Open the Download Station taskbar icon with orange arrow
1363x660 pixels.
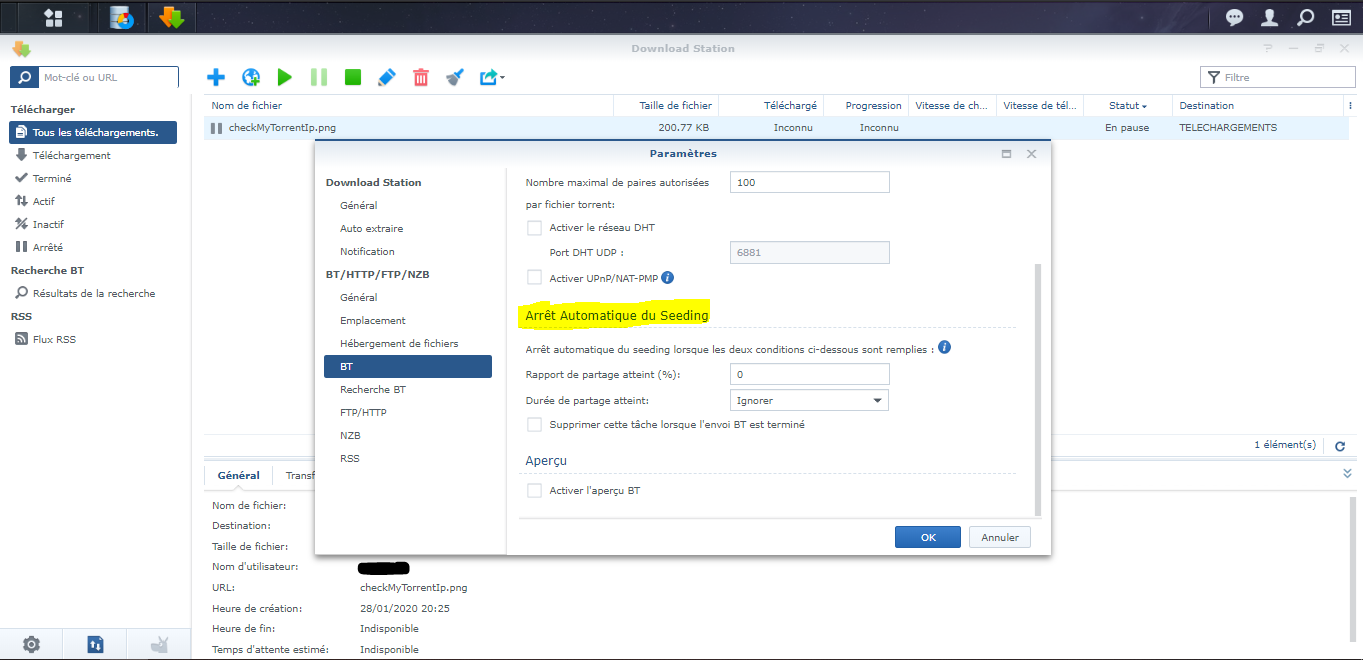172,17
